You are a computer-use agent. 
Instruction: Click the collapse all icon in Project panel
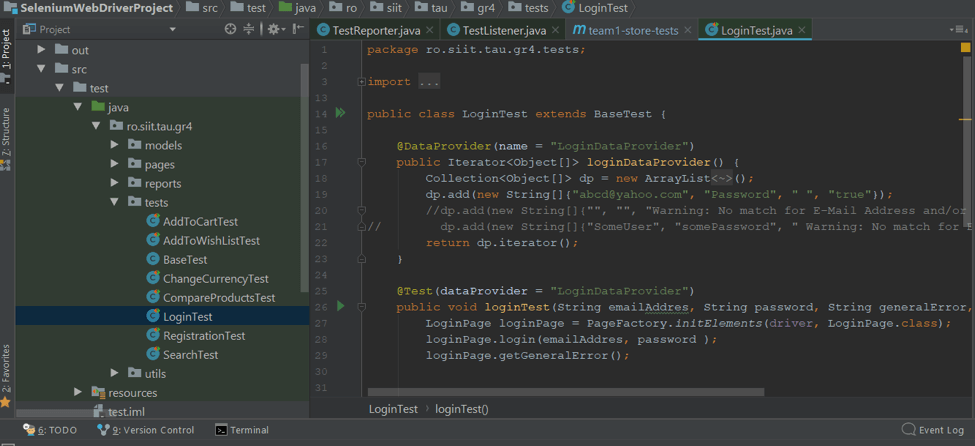click(250, 30)
